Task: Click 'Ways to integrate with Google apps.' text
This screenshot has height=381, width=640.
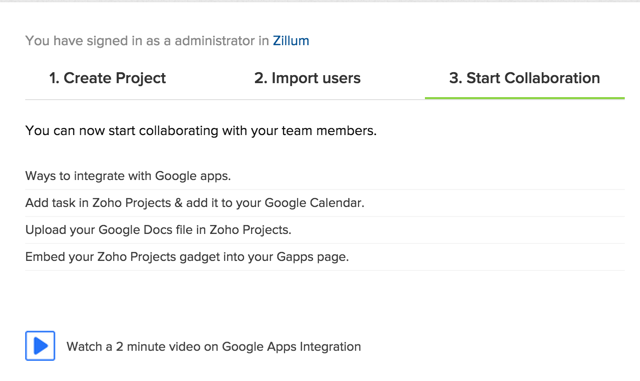Action: point(128,176)
